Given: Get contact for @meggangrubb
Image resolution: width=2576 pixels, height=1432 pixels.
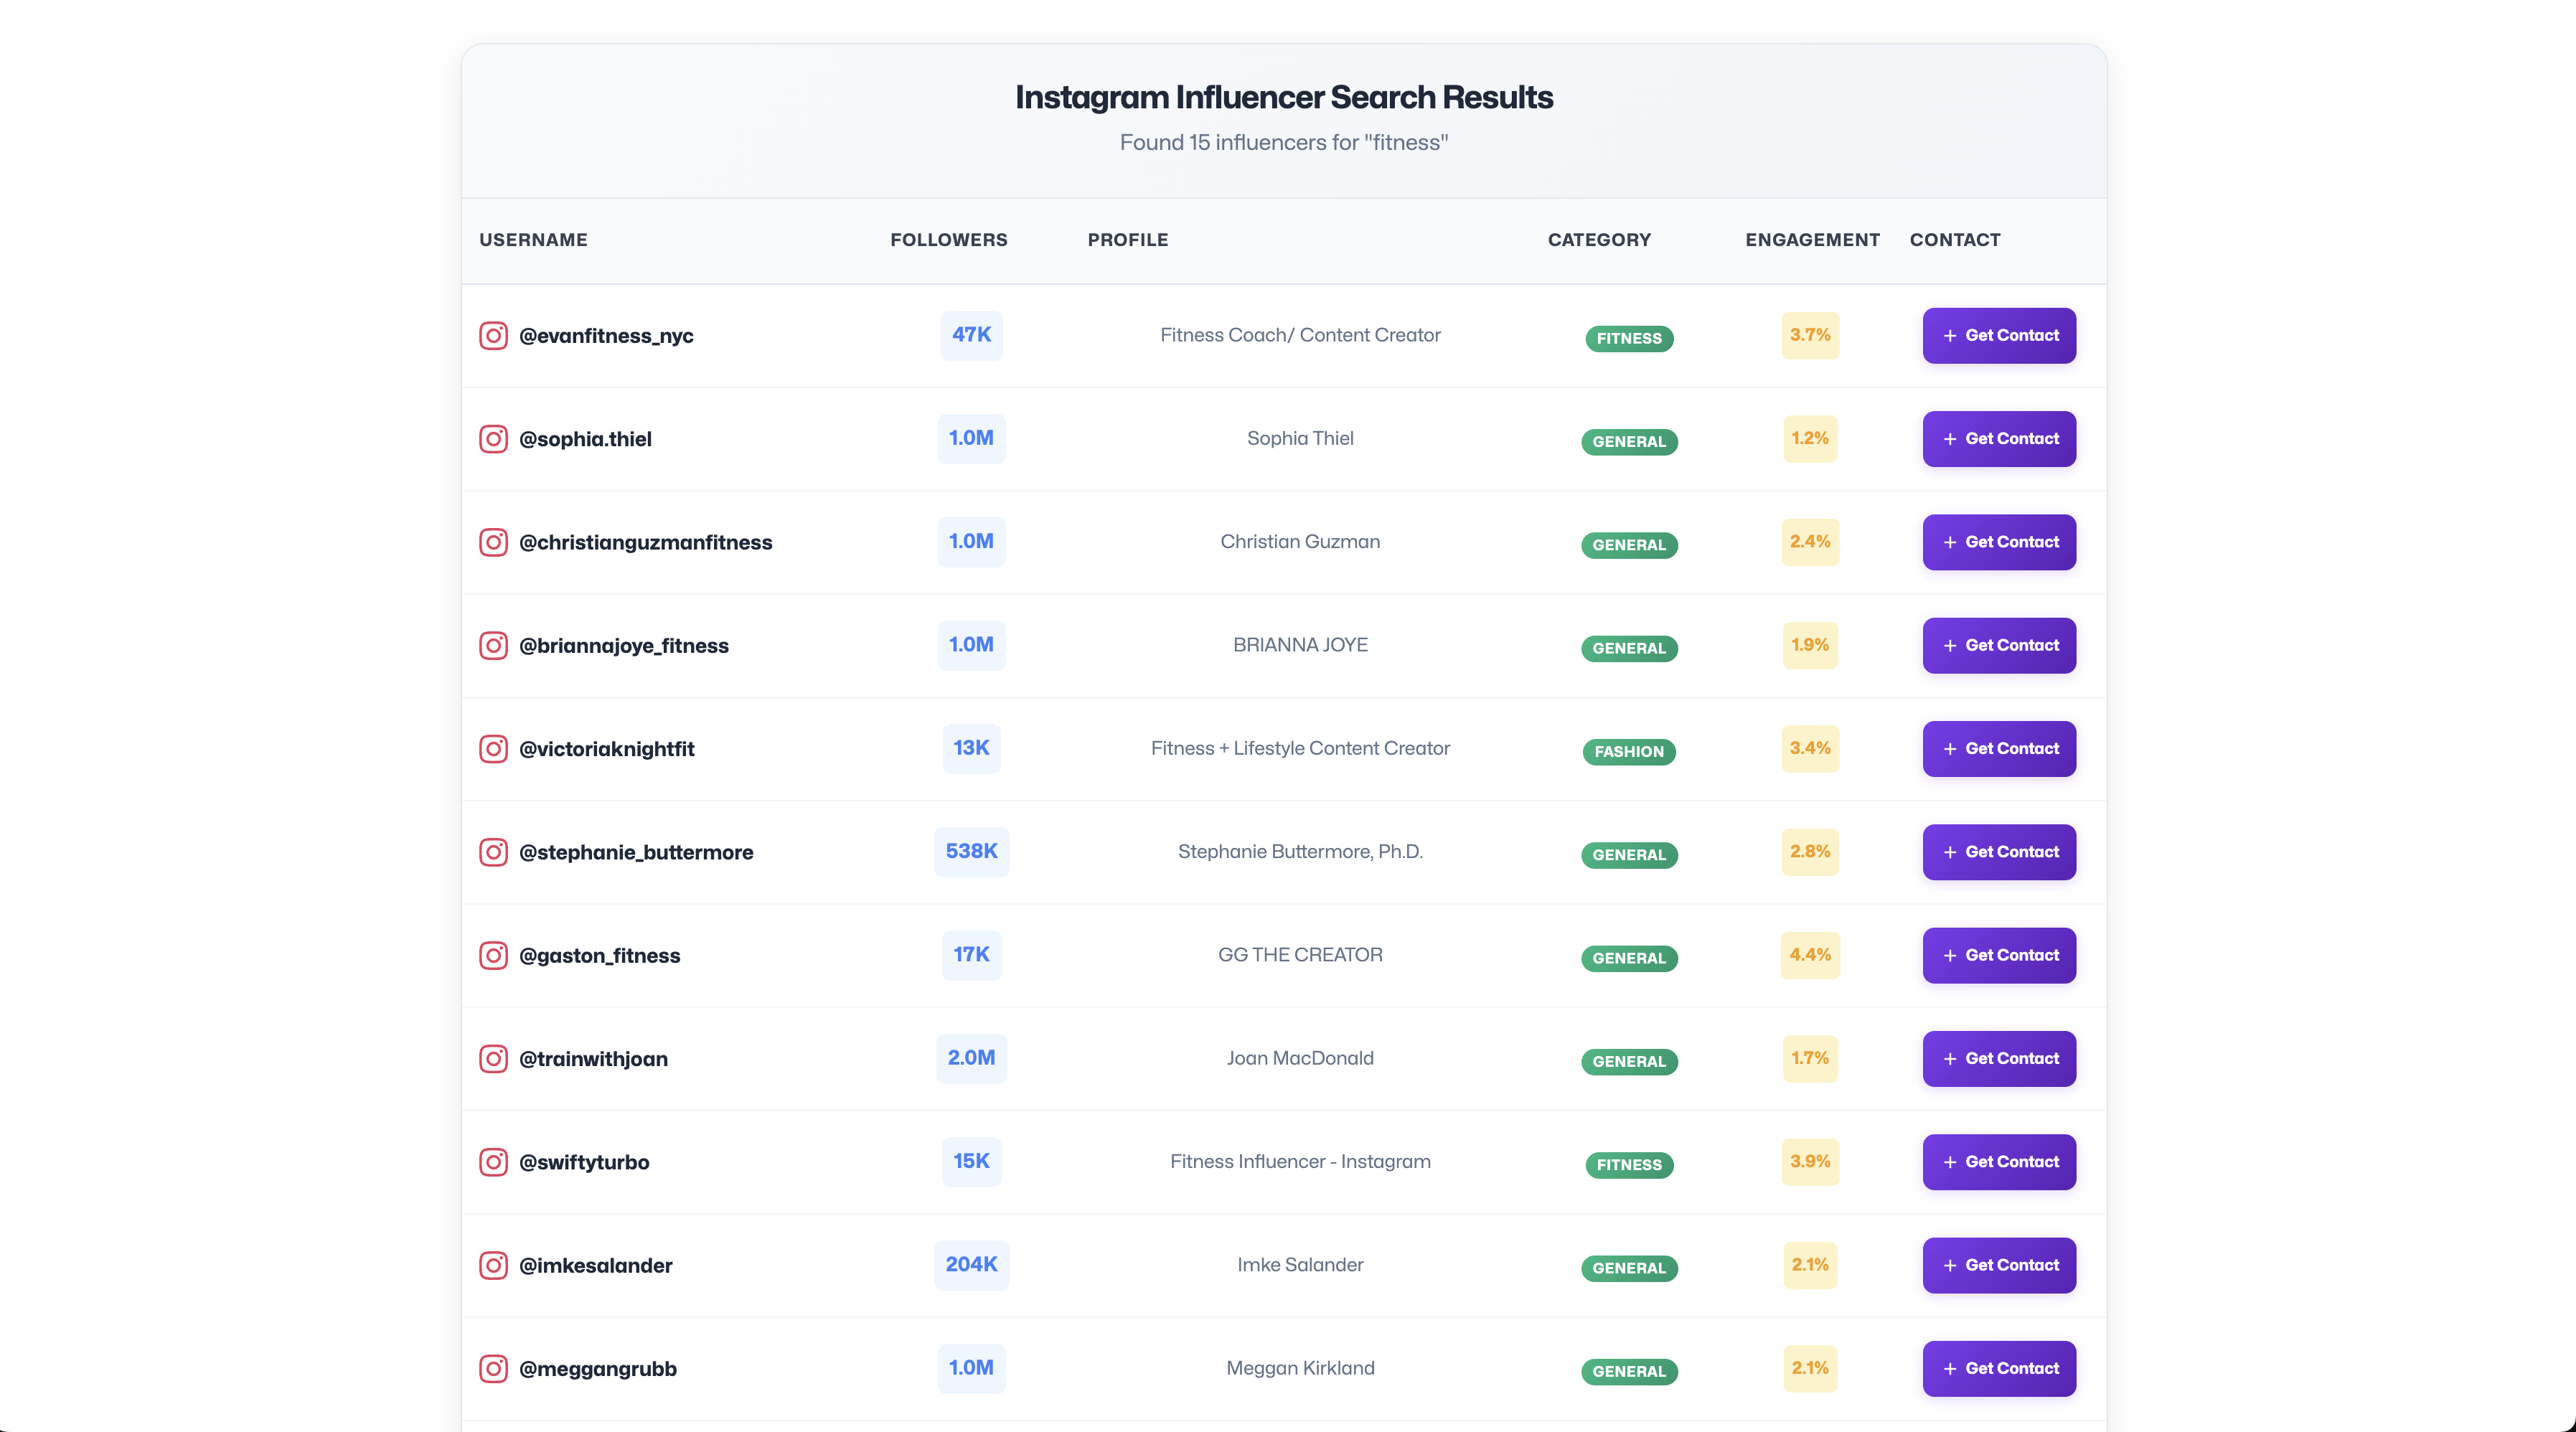Looking at the screenshot, I should click(1999, 1369).
